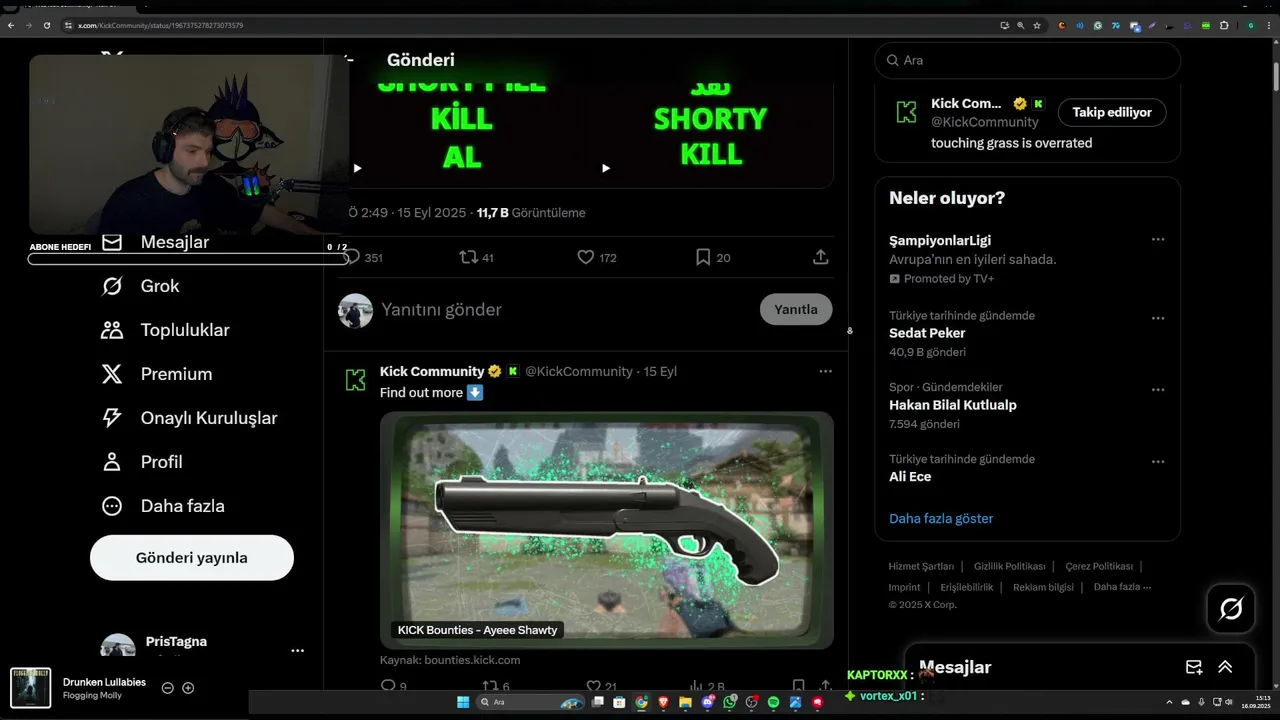Open the Çerez Politikası footer link
This screenshot has width=1280, height=720.
(x=1099, y=566)
